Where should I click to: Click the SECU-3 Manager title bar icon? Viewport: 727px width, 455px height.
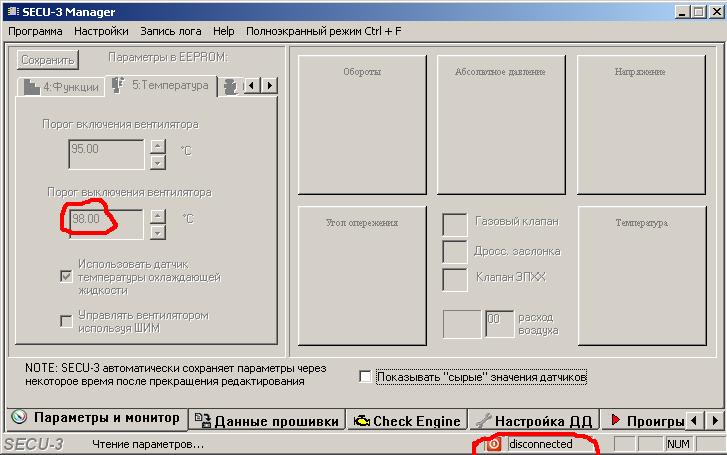tap(10, 11)
